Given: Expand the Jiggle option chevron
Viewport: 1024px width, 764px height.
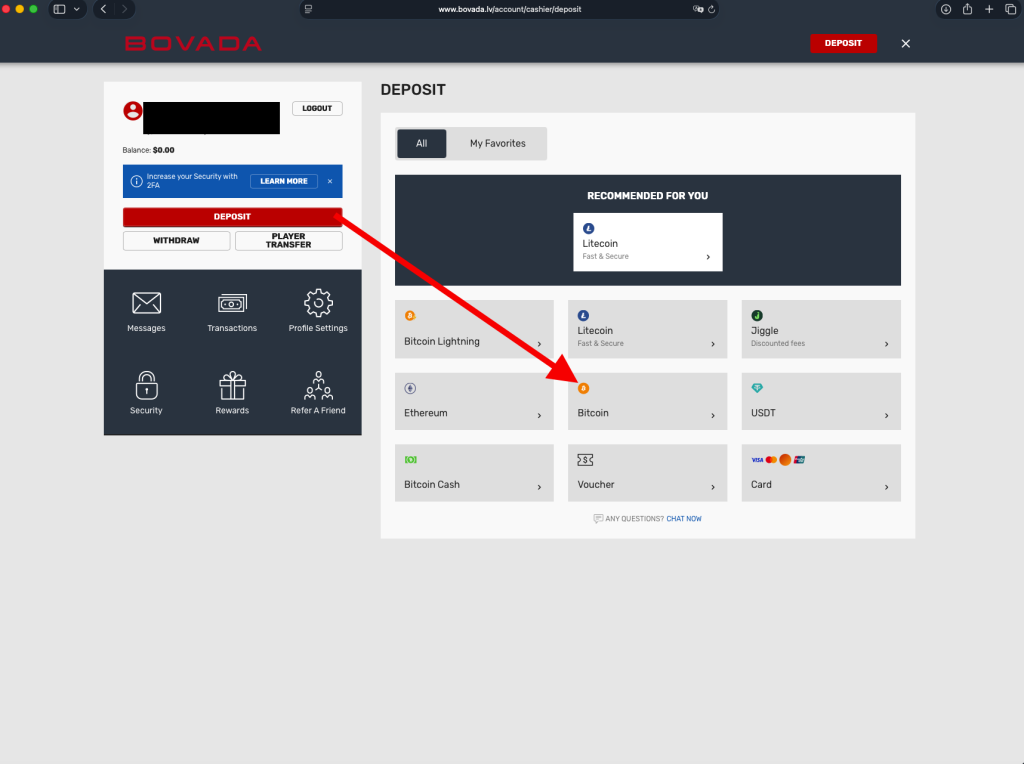Looking at the screenshot, I should coord(886,344).
